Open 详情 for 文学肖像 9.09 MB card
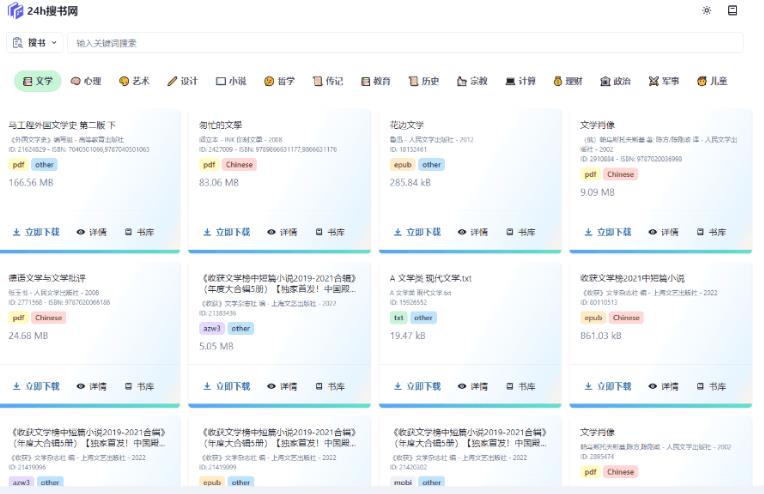Viewport: 764px width, 494px height. 663,232
